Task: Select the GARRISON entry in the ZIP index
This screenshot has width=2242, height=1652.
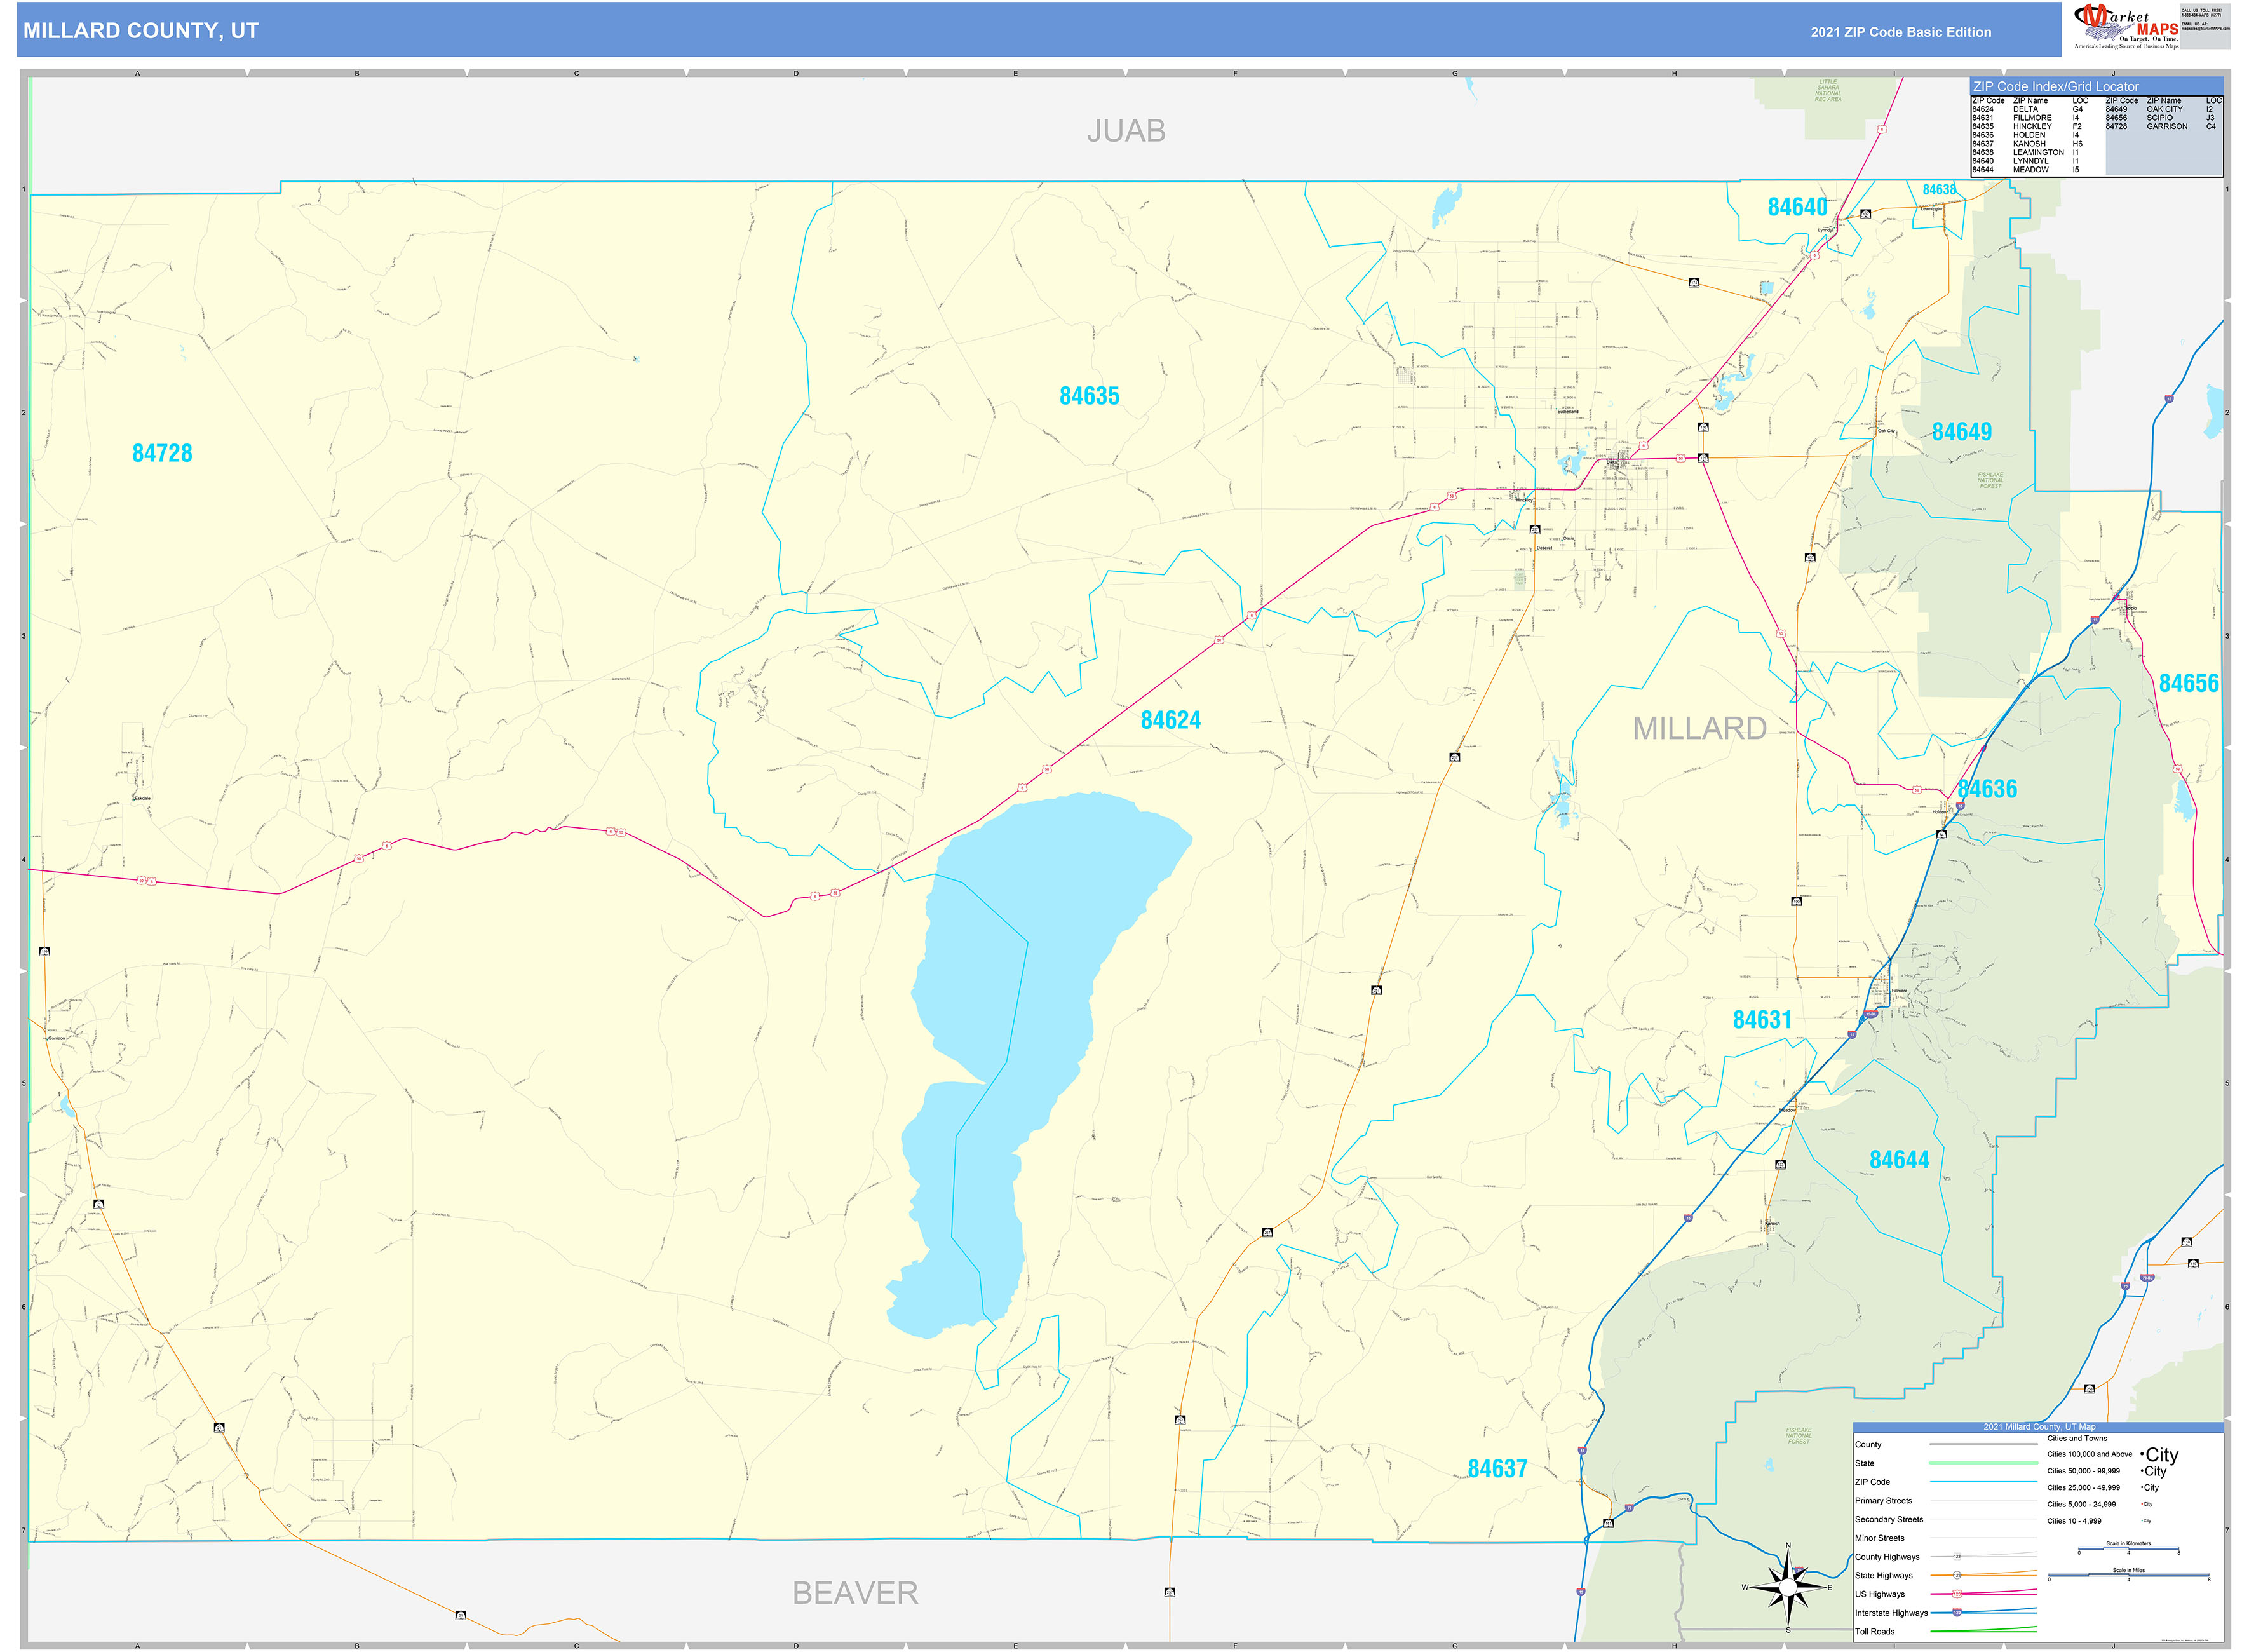Action: coord(2168,126)
